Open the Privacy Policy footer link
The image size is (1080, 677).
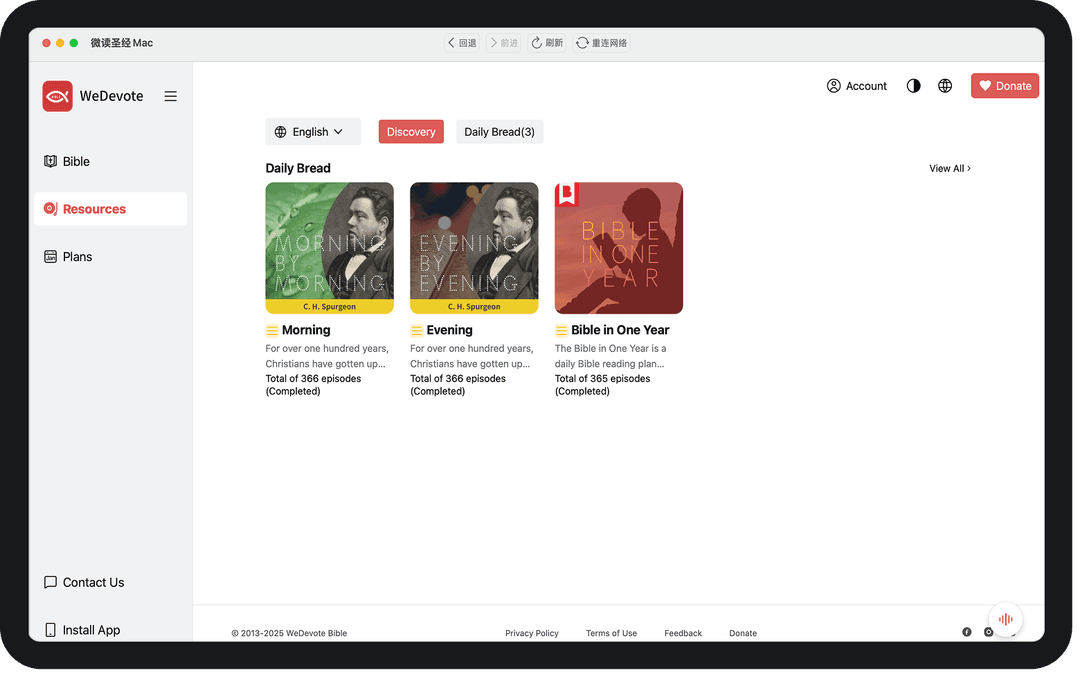532,633
